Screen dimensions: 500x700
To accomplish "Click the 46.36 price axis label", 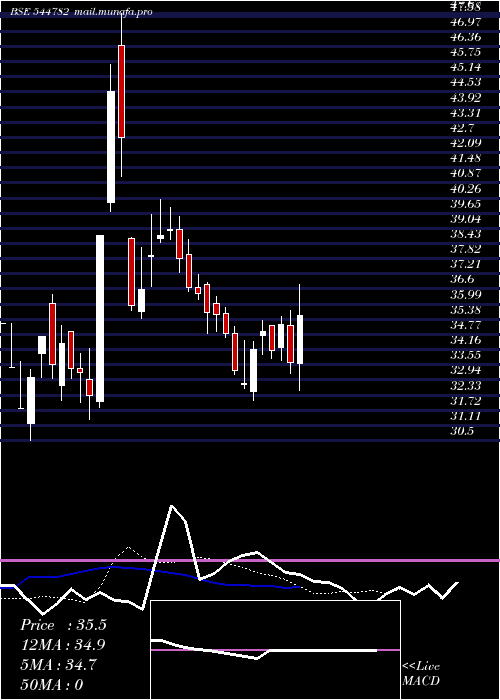I will coord(465,37).
